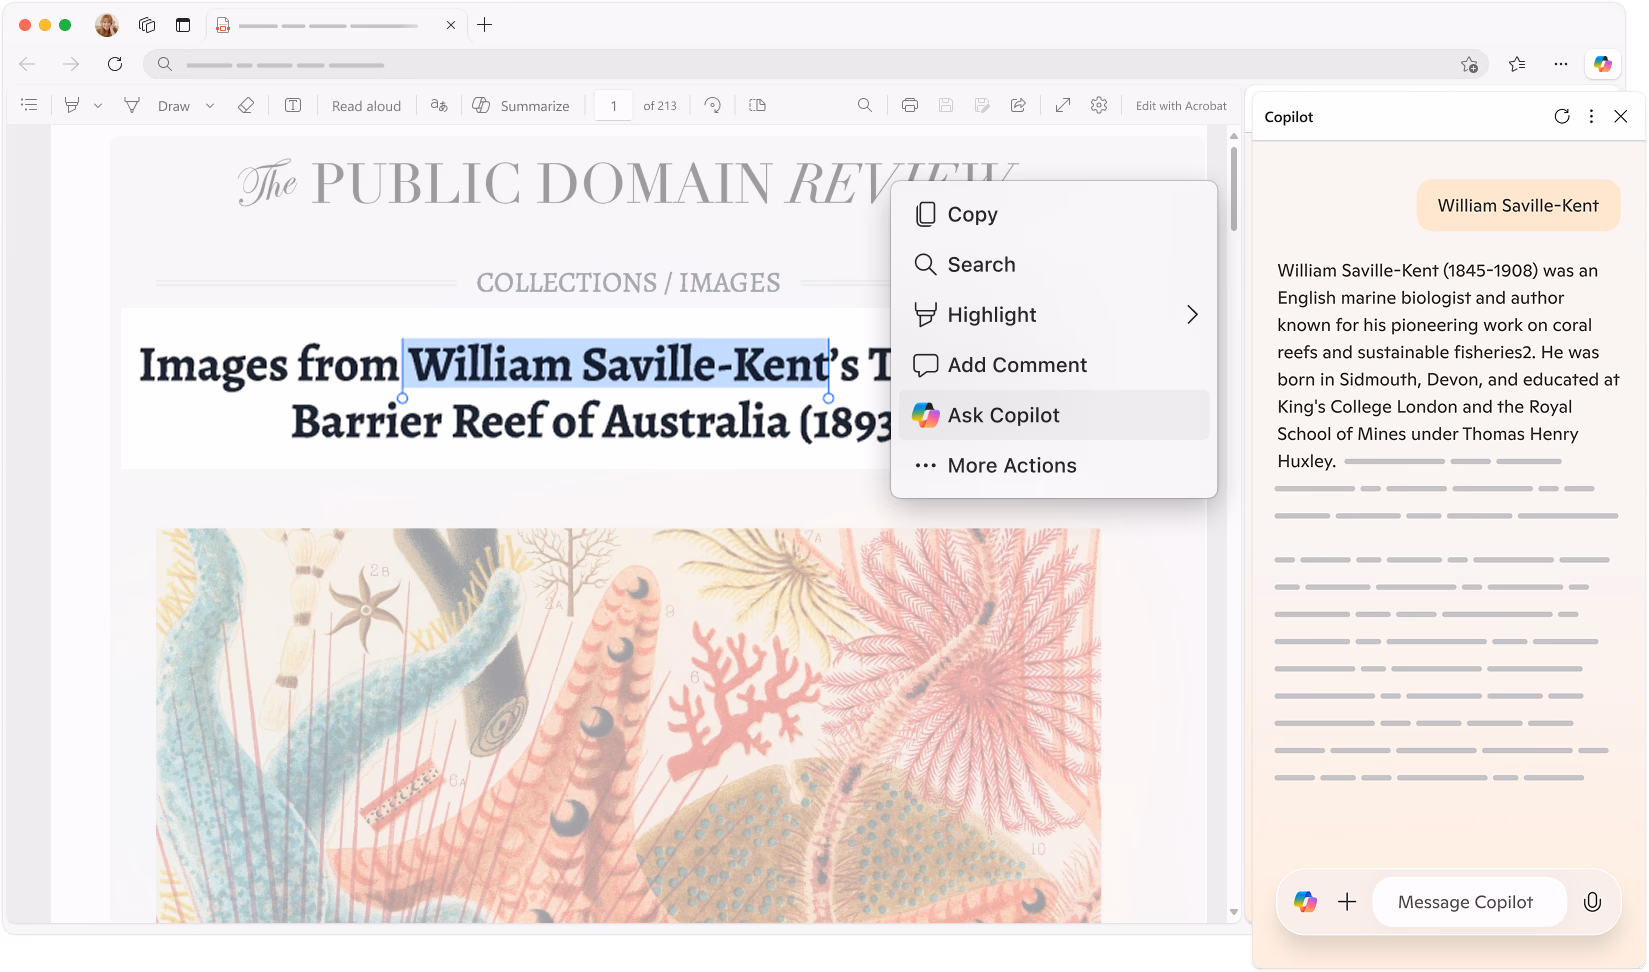The height and width of the screenshot is (972, 1649).
Task: Open PDF settings gear
Action: pyautogui.click(x=1099, y=105)
